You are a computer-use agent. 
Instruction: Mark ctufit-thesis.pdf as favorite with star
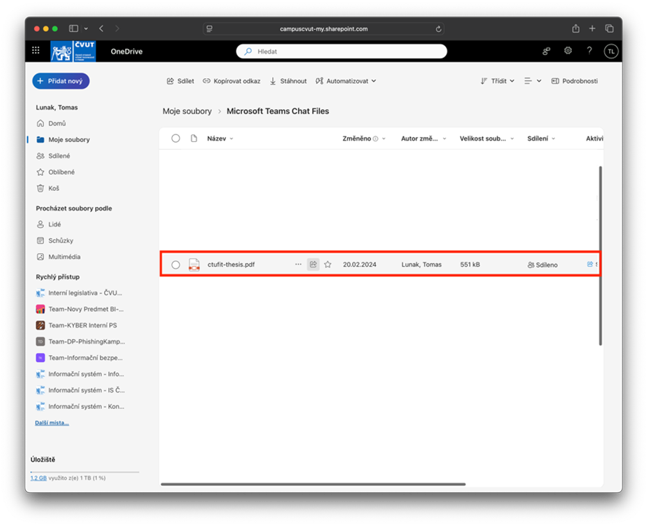tap(327, 264)
